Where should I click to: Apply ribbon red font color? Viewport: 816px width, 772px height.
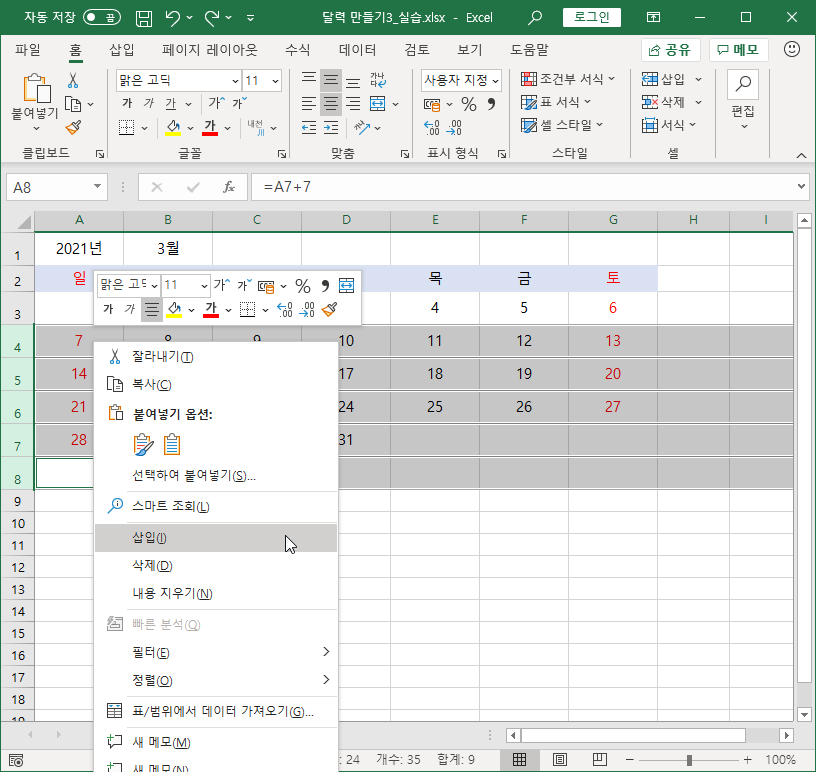[210, 128]
